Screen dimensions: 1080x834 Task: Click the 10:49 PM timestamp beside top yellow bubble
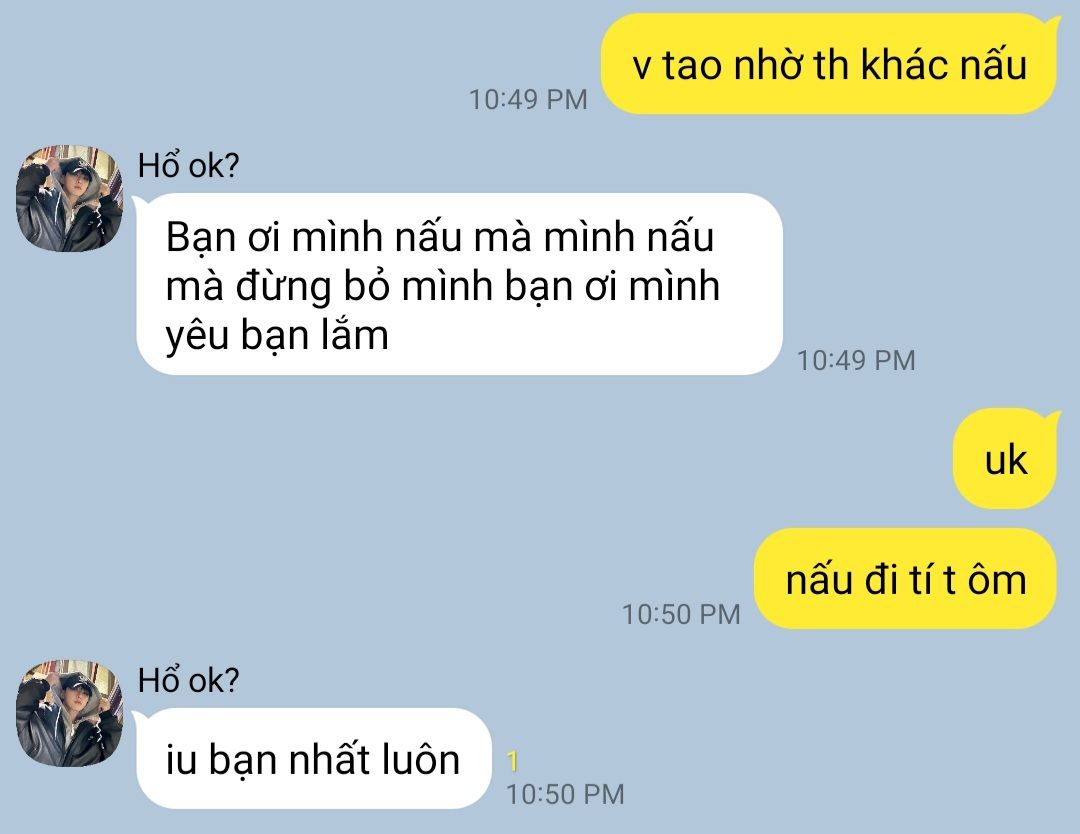[528, 100]
